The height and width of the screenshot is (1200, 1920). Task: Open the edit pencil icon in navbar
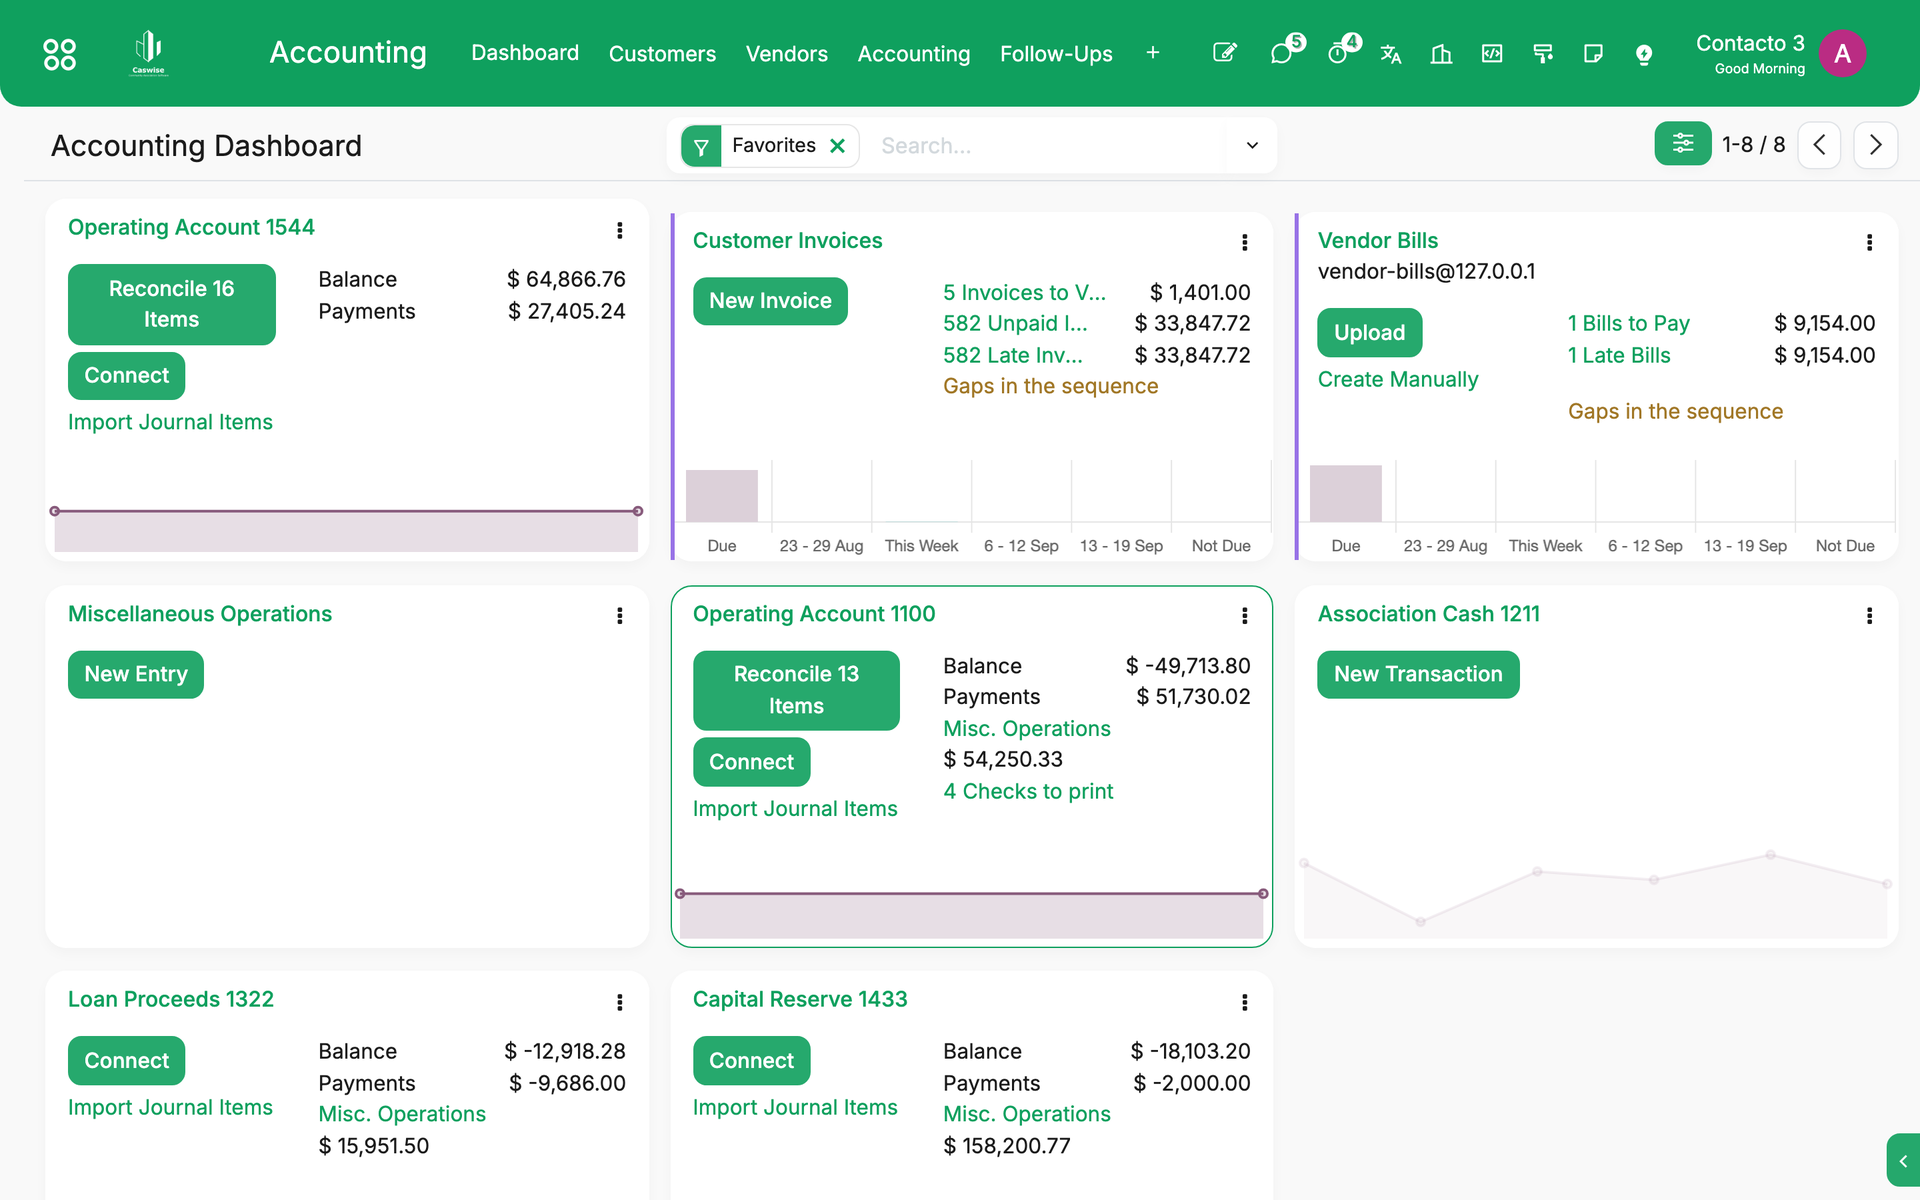point(1224,53)
